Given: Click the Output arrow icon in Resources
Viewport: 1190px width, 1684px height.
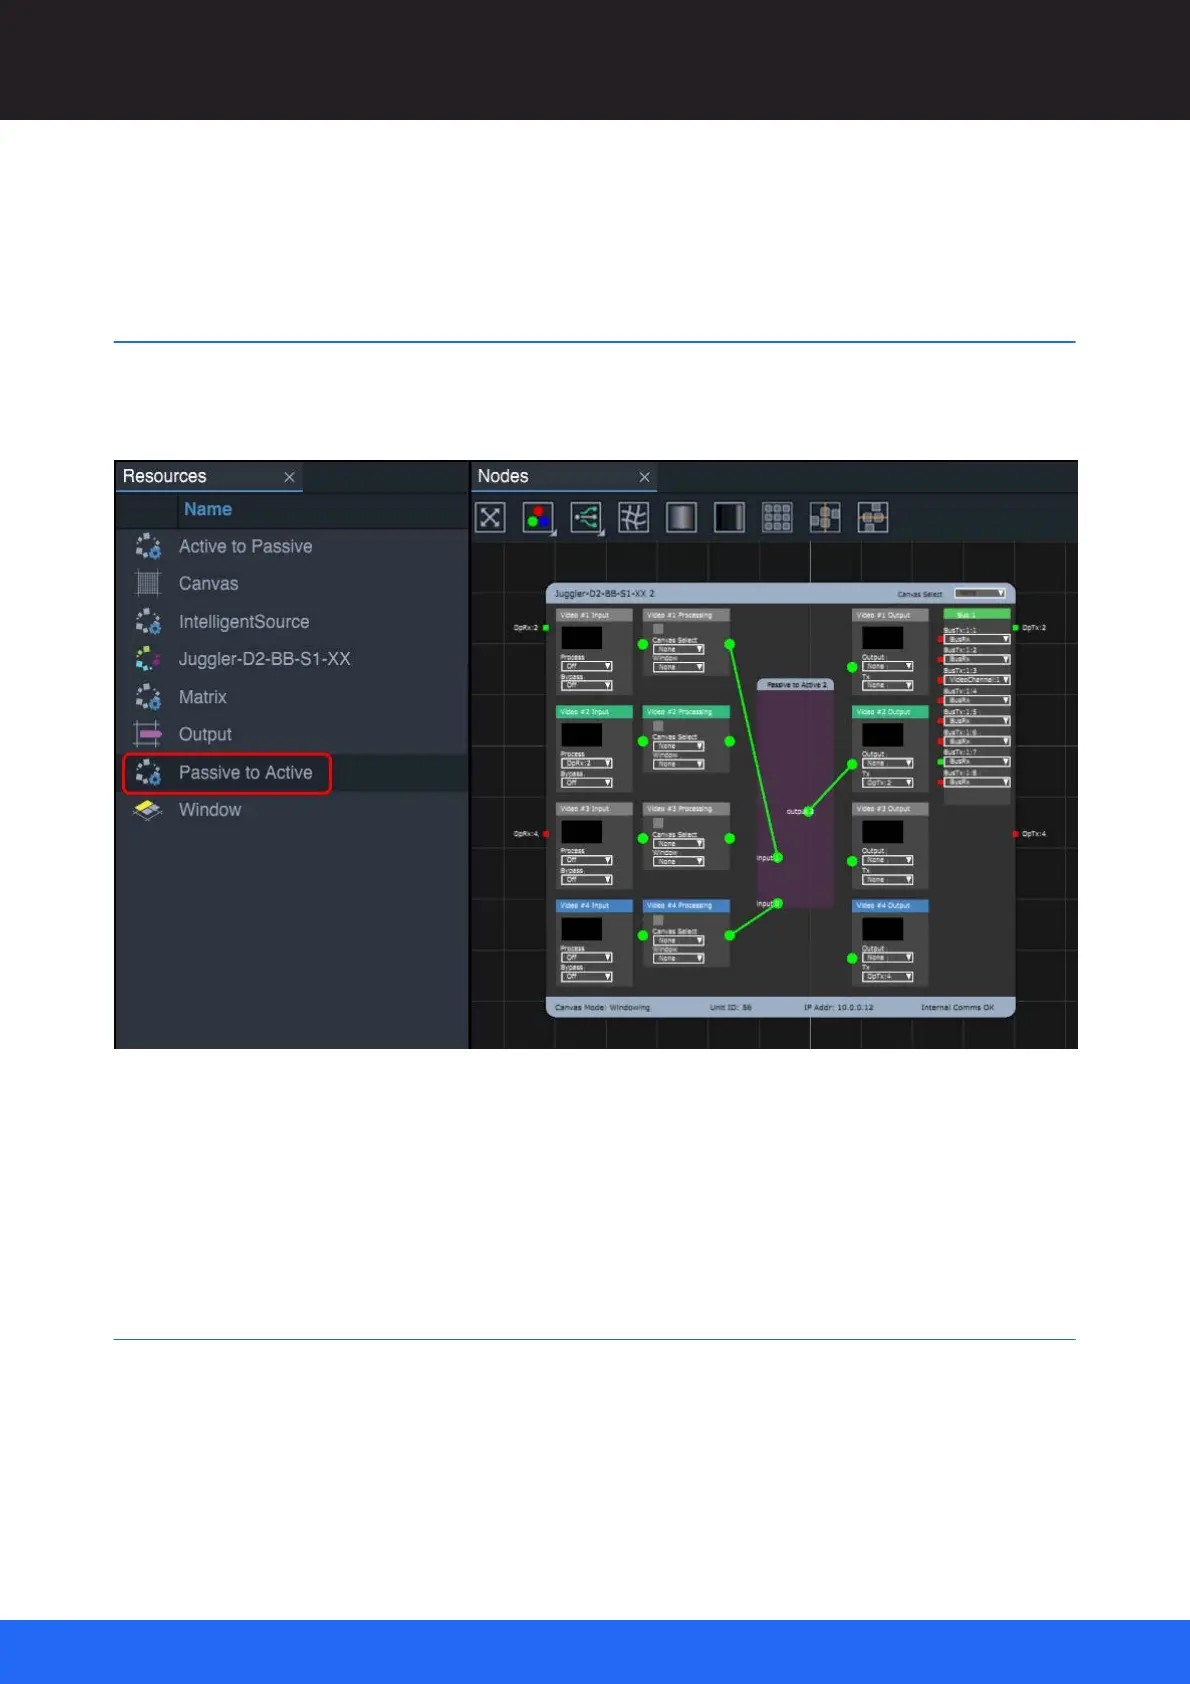Looking at the screenshot, I should (148, 734).
